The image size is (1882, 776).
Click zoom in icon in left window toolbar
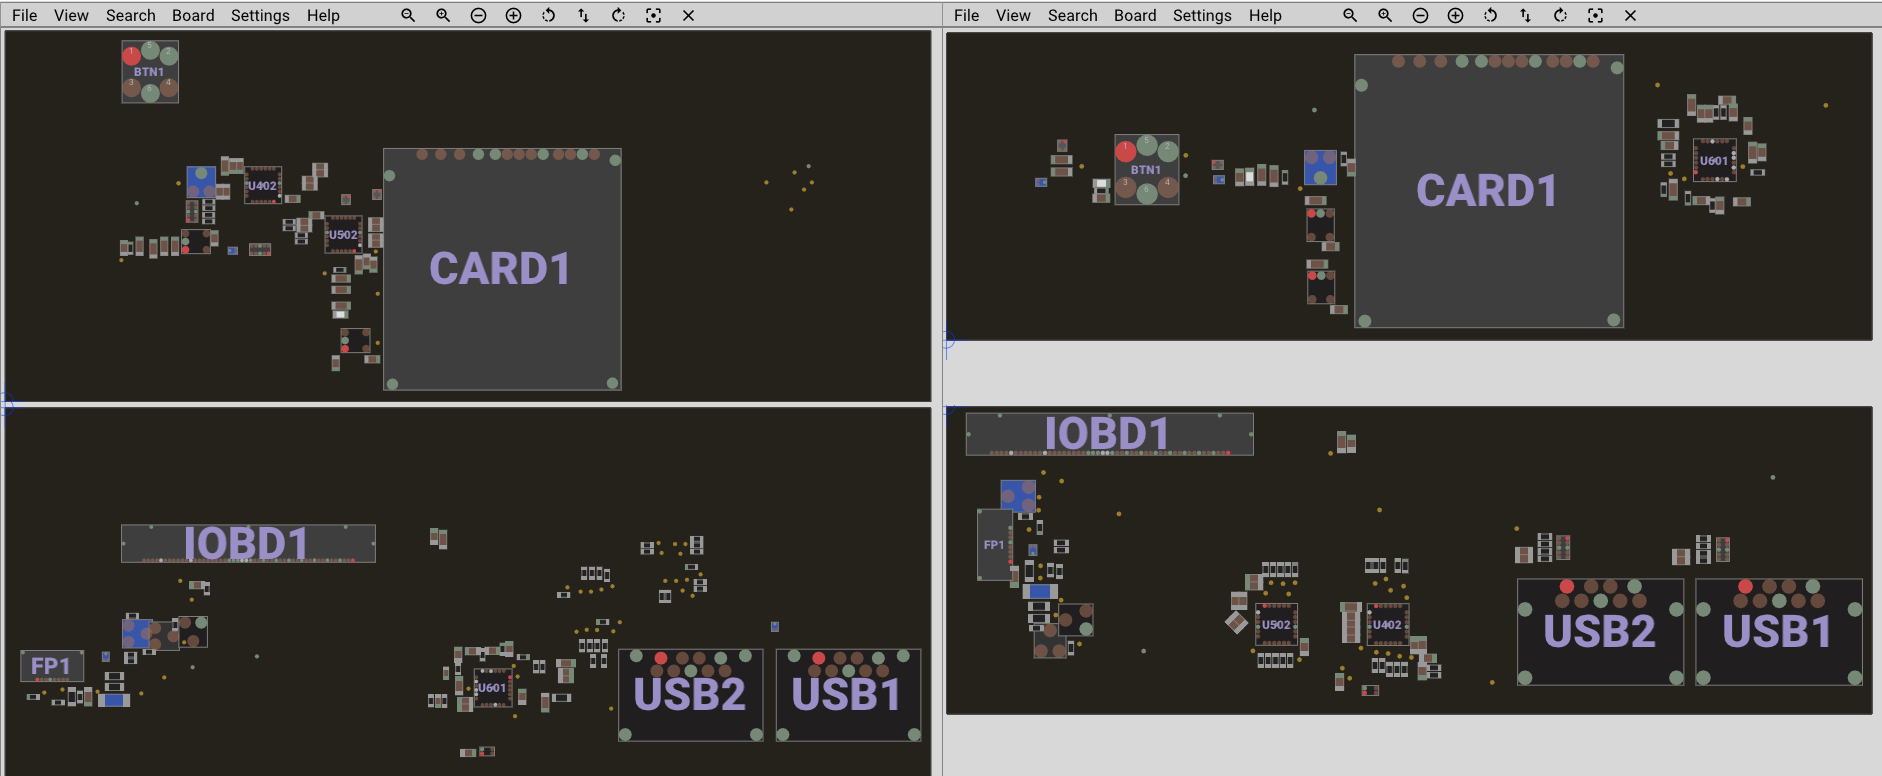pos(513,16)
